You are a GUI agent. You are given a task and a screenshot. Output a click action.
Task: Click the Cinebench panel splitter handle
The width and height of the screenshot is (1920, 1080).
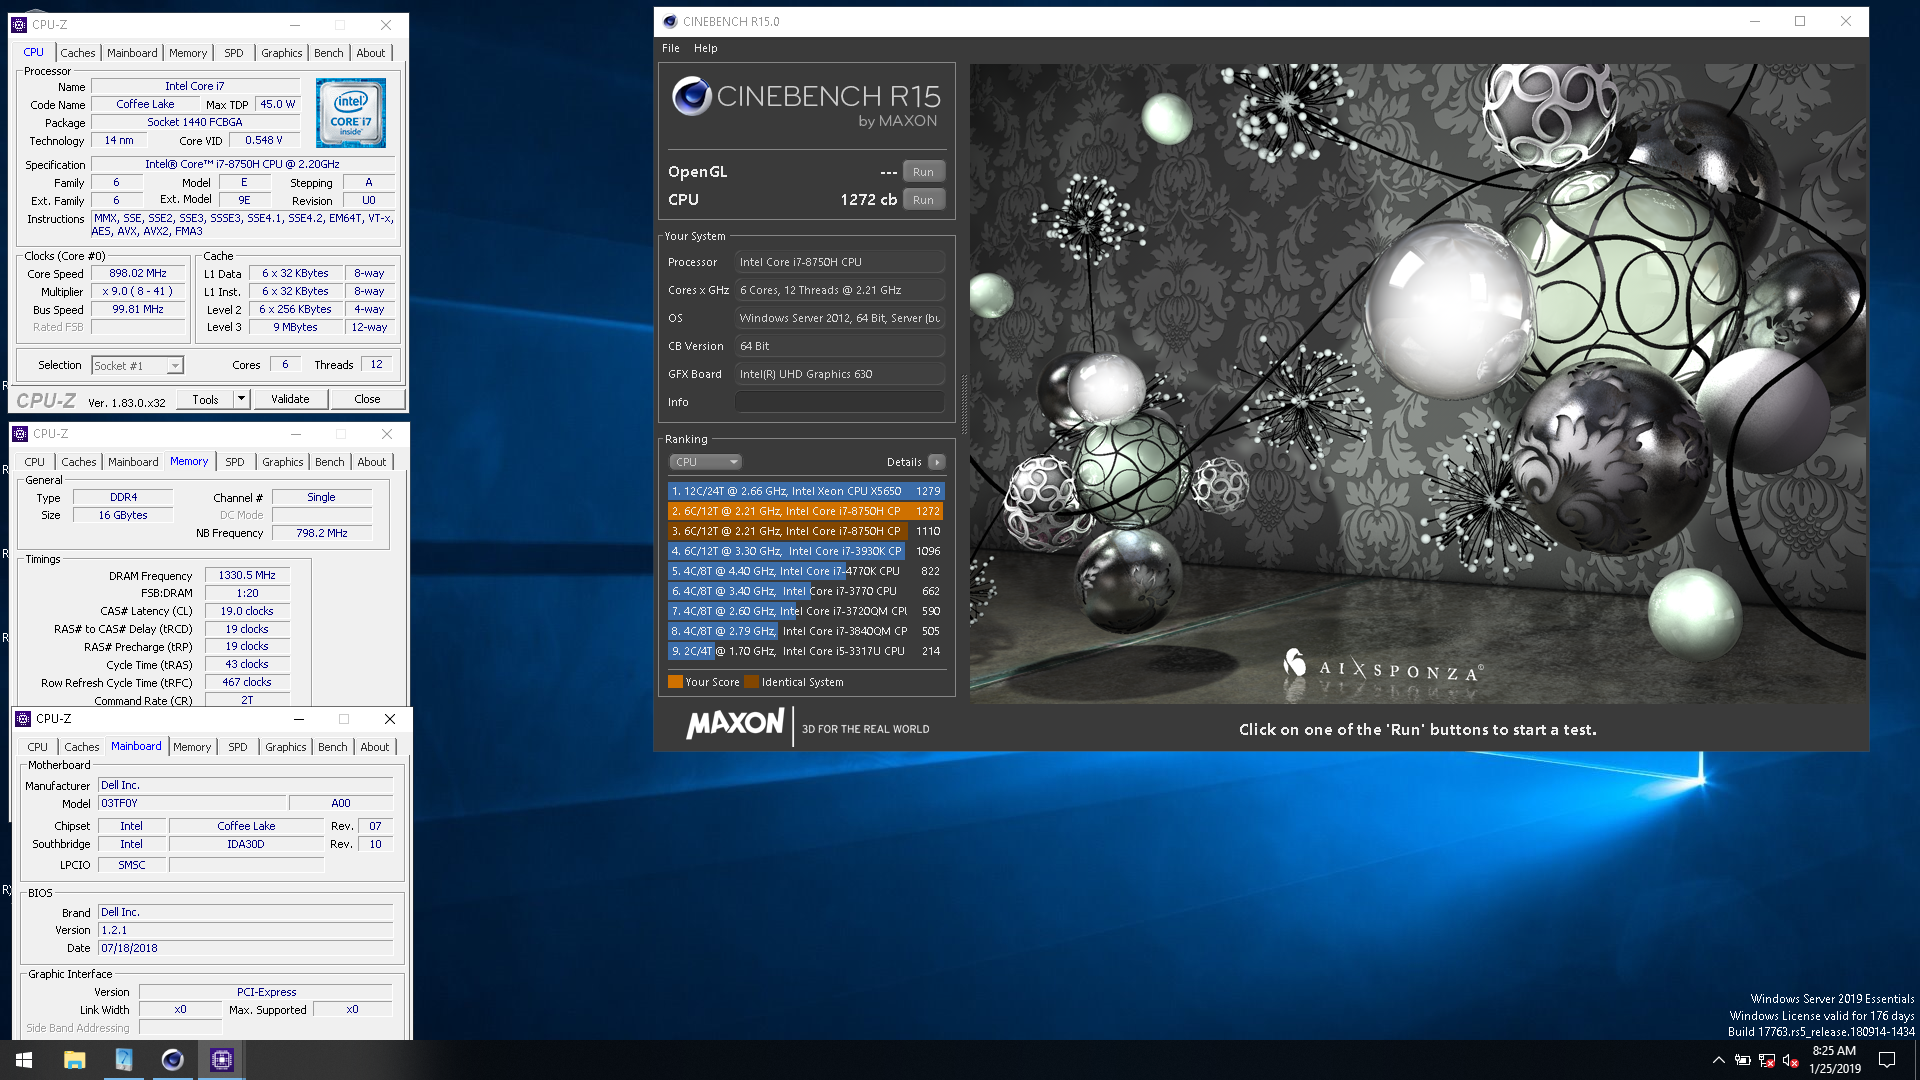pos(964,402)
